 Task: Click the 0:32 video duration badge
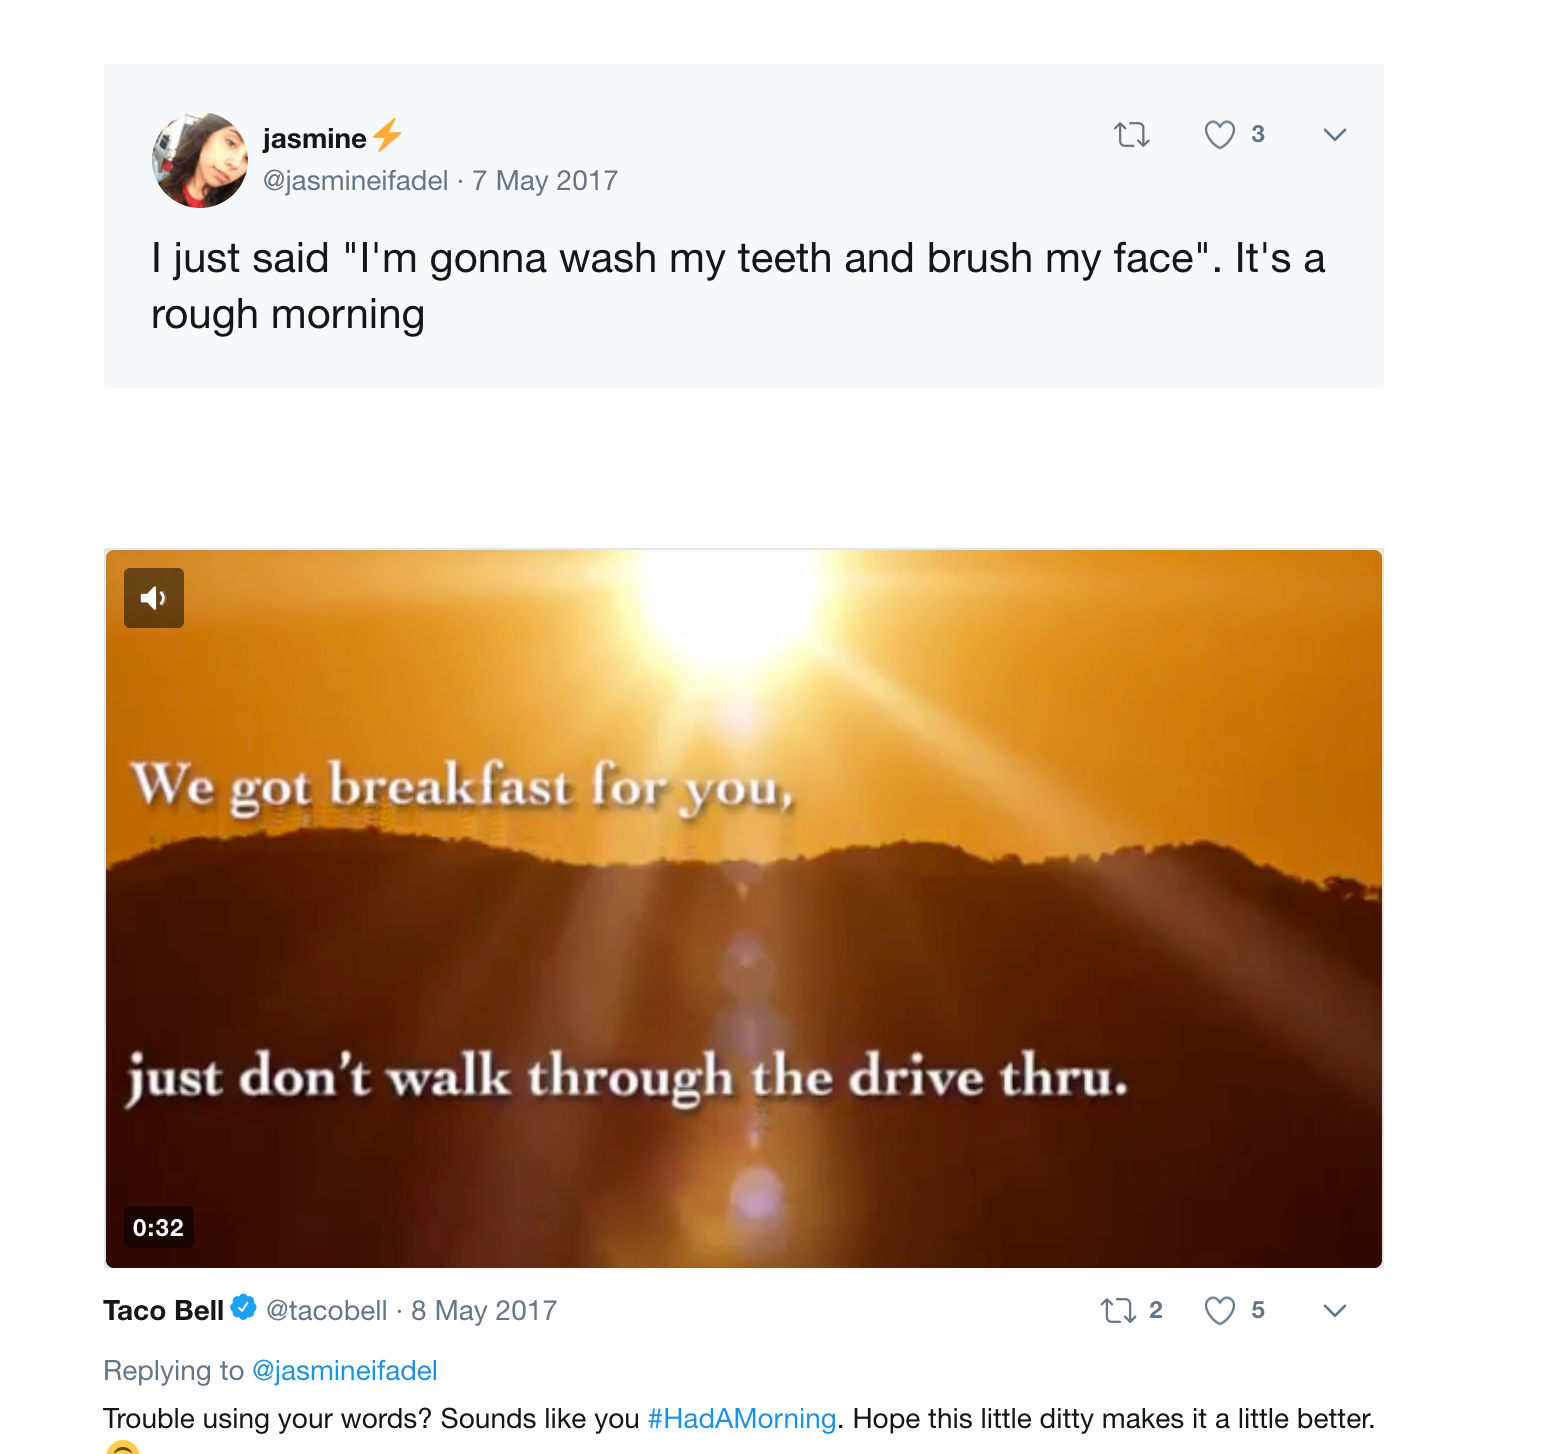pyautogui.click(x=158, y=1228)
